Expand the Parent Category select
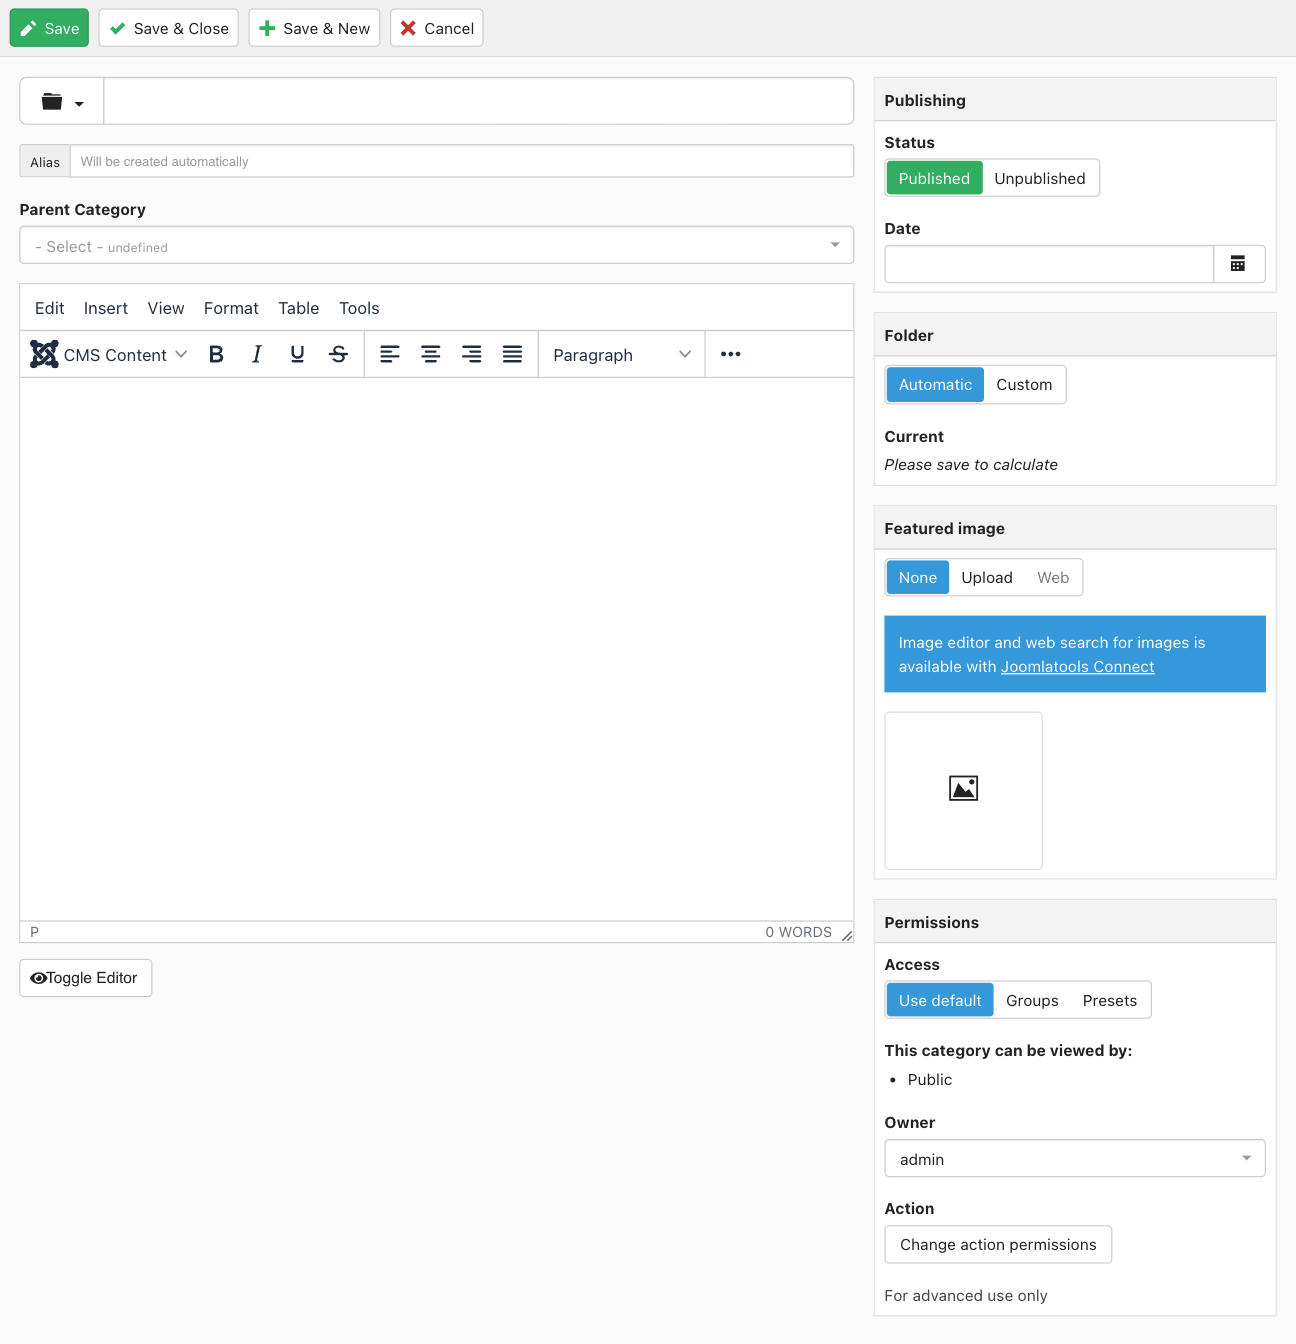 point(436,246)
